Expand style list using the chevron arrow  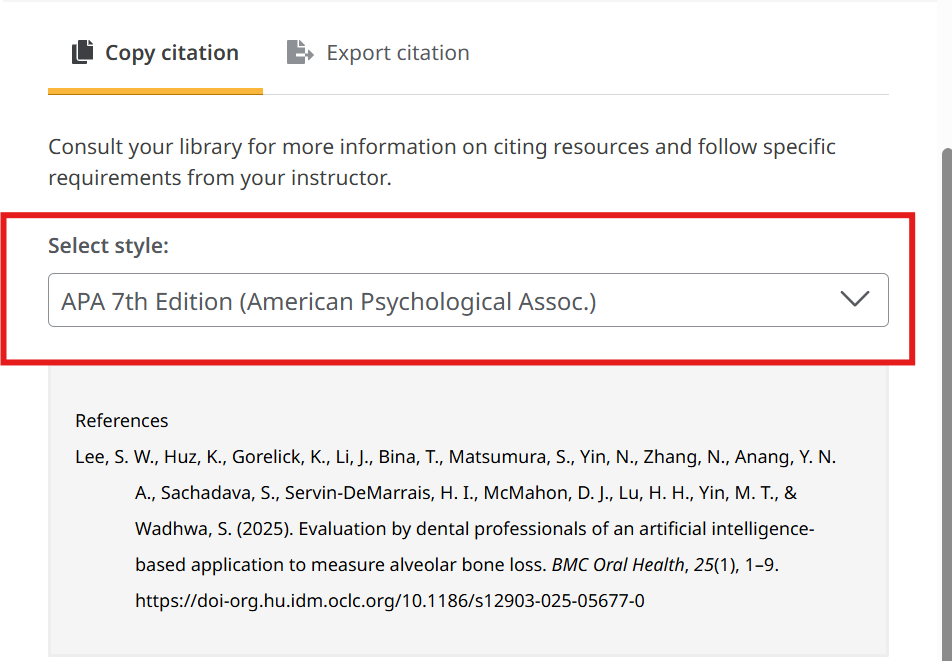tap(854, 300)
